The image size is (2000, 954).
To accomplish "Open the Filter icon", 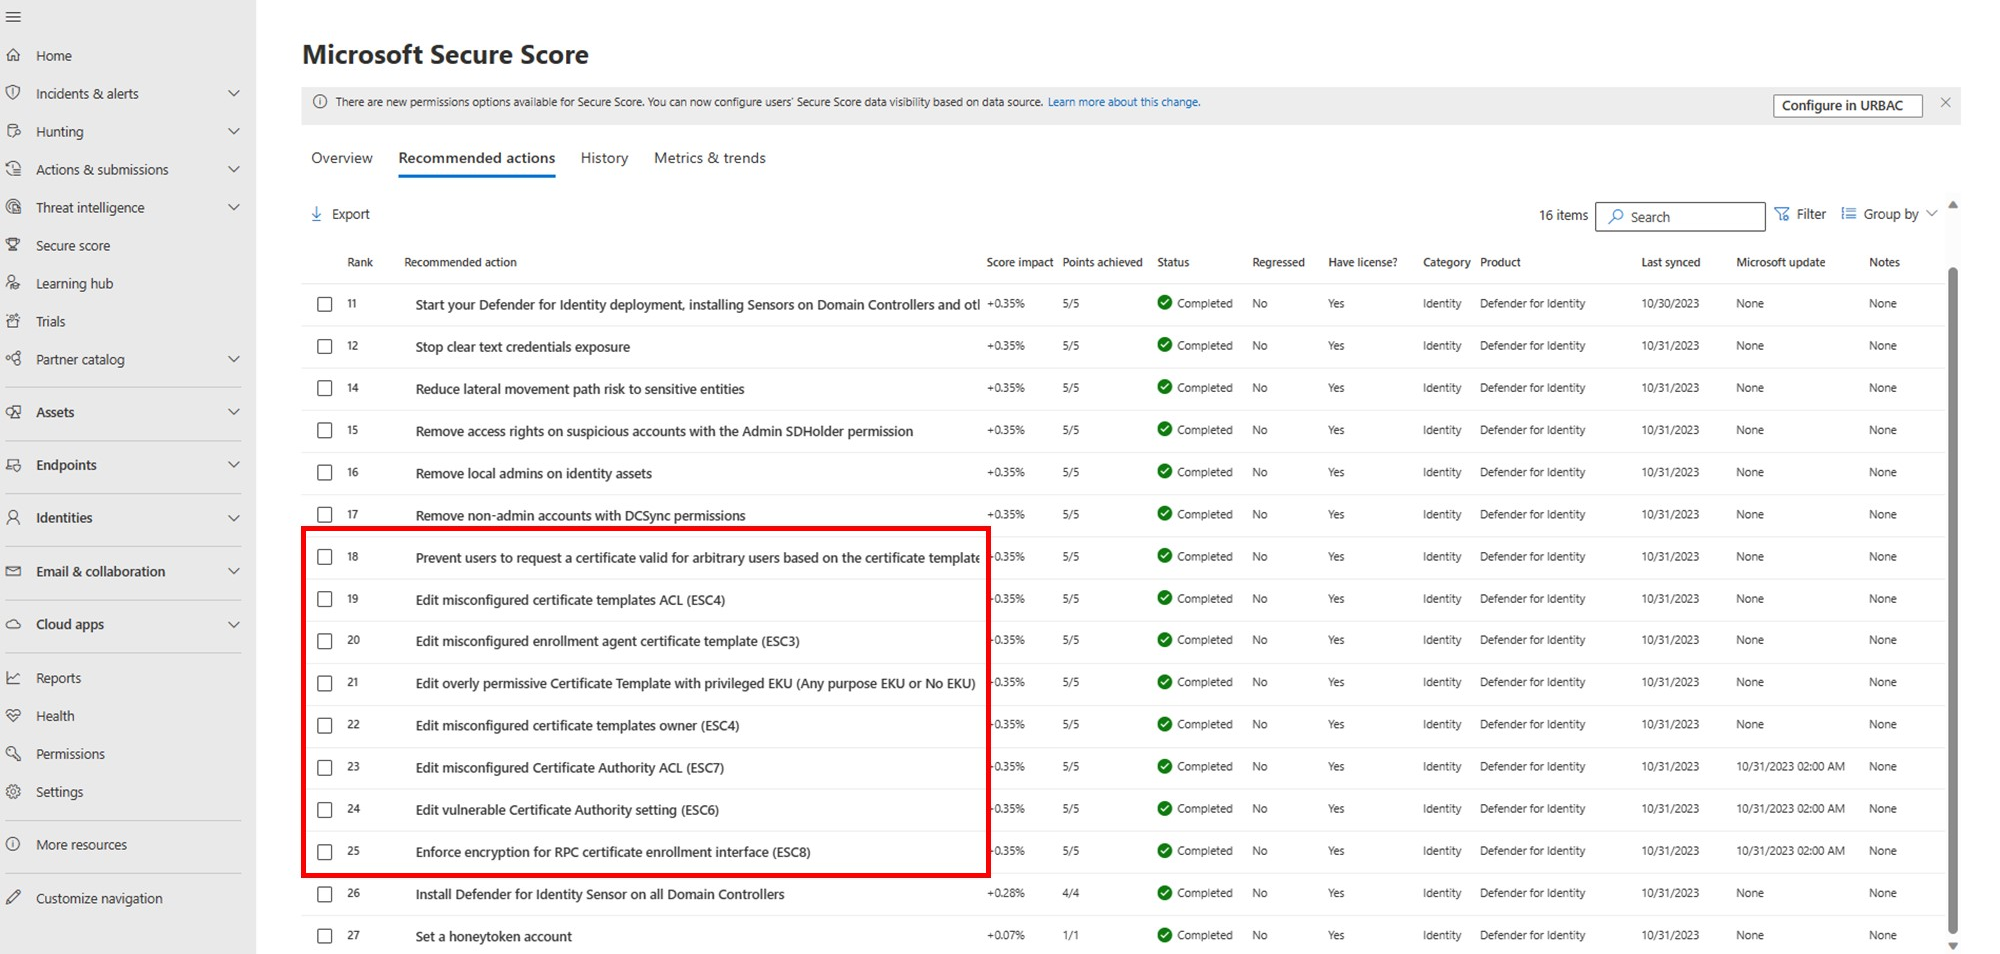I will coord(1783,213).
